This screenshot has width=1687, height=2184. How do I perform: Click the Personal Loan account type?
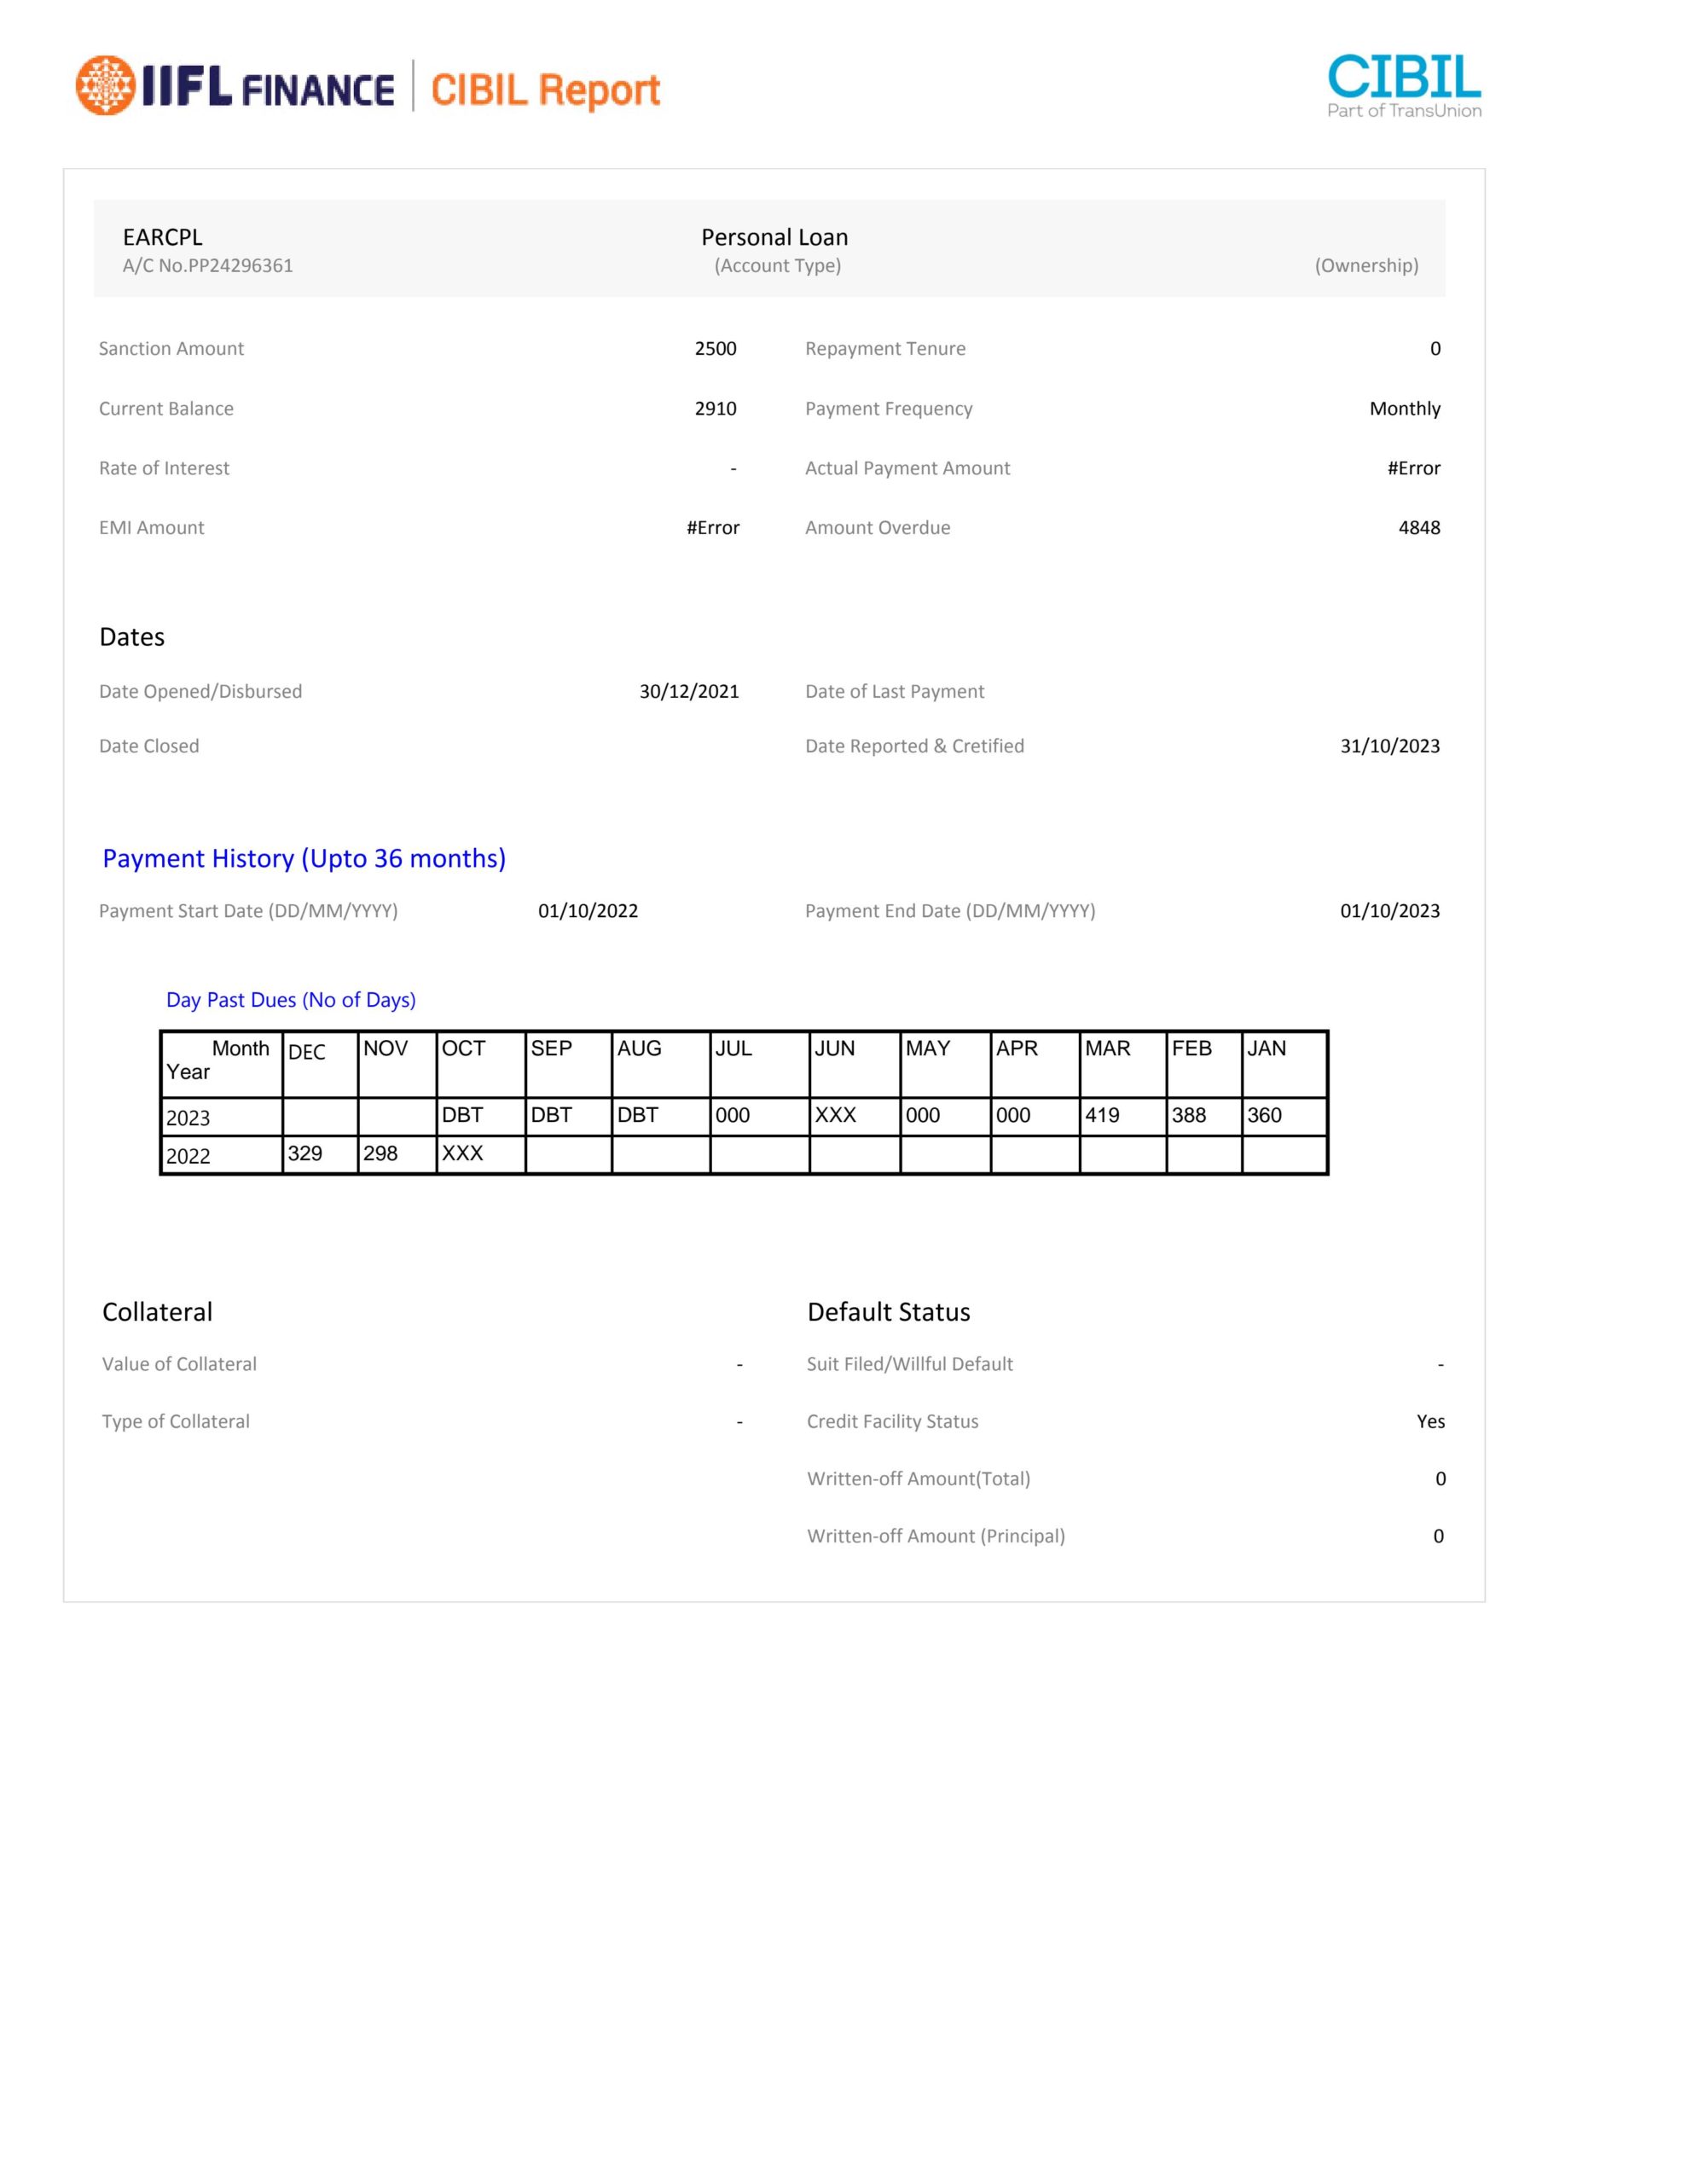[774, 237]
